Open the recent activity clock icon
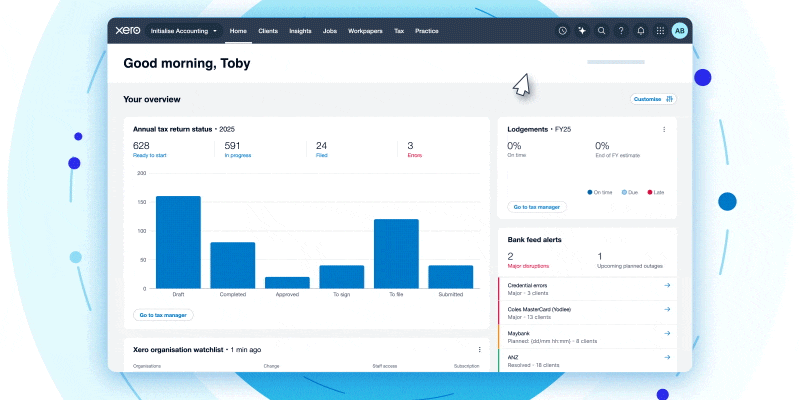 coord(563,31)
